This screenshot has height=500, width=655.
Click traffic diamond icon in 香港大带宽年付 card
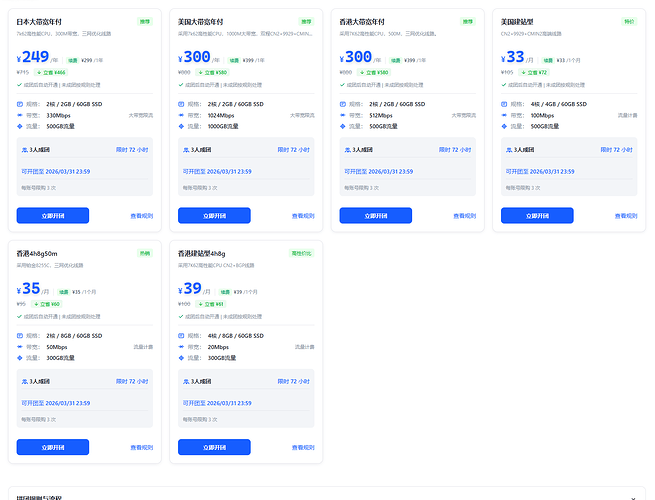click(343, 126)
